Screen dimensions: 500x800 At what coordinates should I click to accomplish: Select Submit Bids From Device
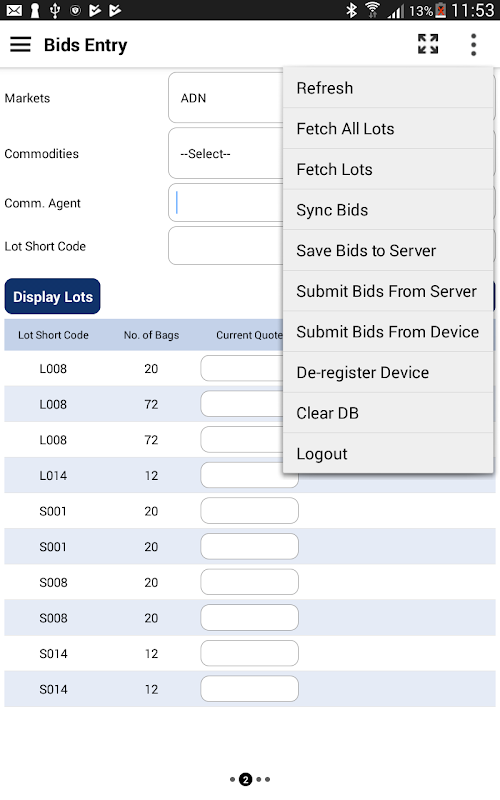(x=388, y=332)
